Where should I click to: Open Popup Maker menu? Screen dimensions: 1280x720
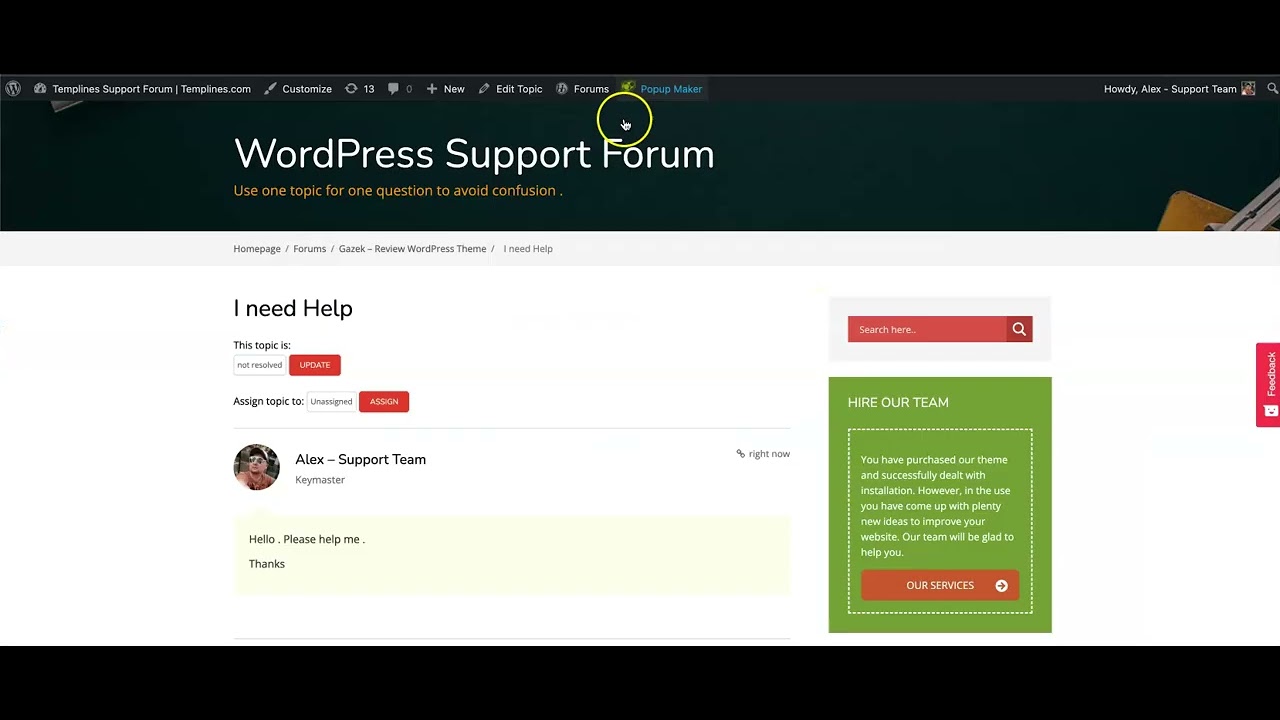point(662,89)
